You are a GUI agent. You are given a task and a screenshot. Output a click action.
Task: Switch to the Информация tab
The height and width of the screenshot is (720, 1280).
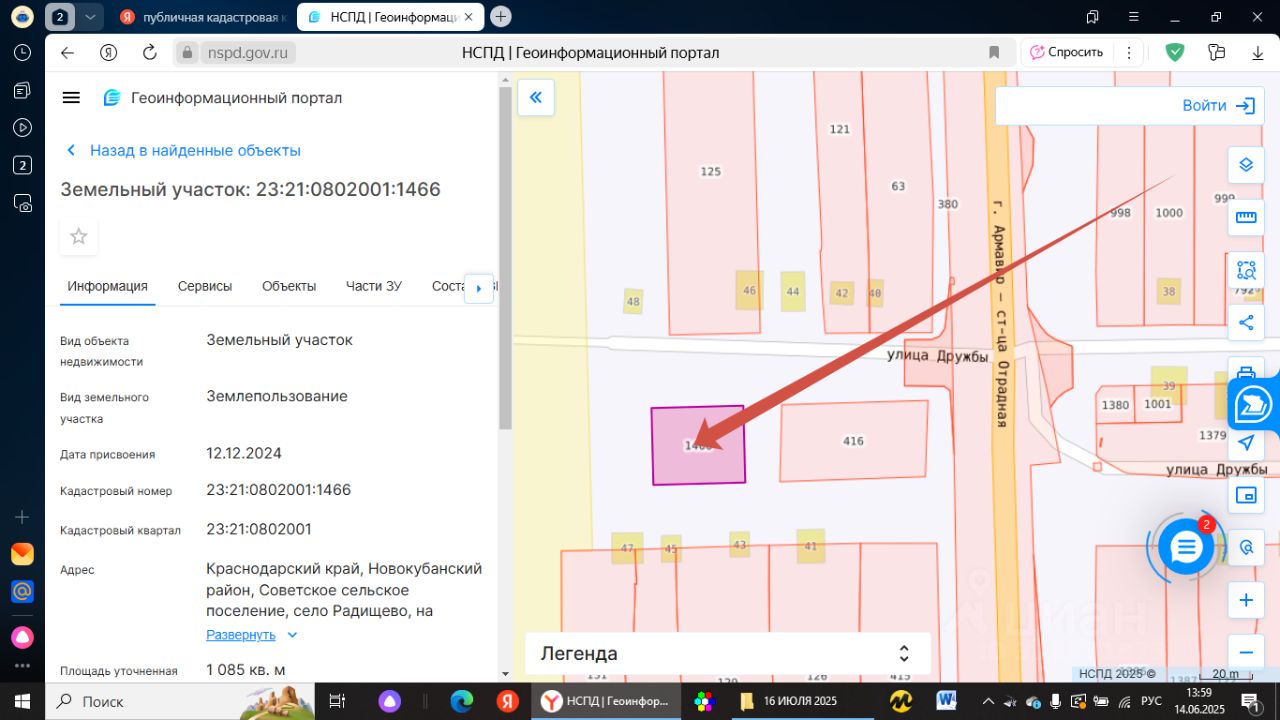108,286
